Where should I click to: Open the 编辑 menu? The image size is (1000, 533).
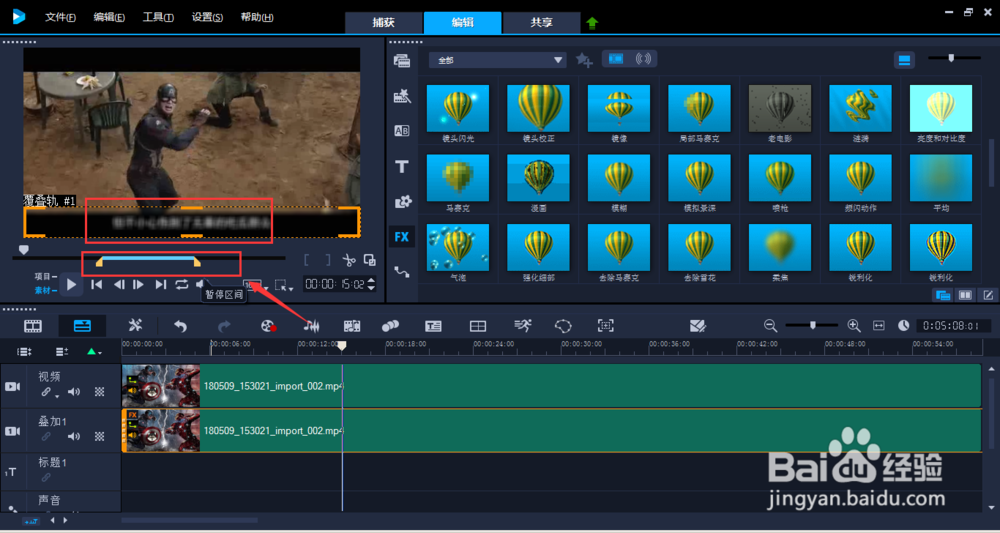tap(109, 17)
